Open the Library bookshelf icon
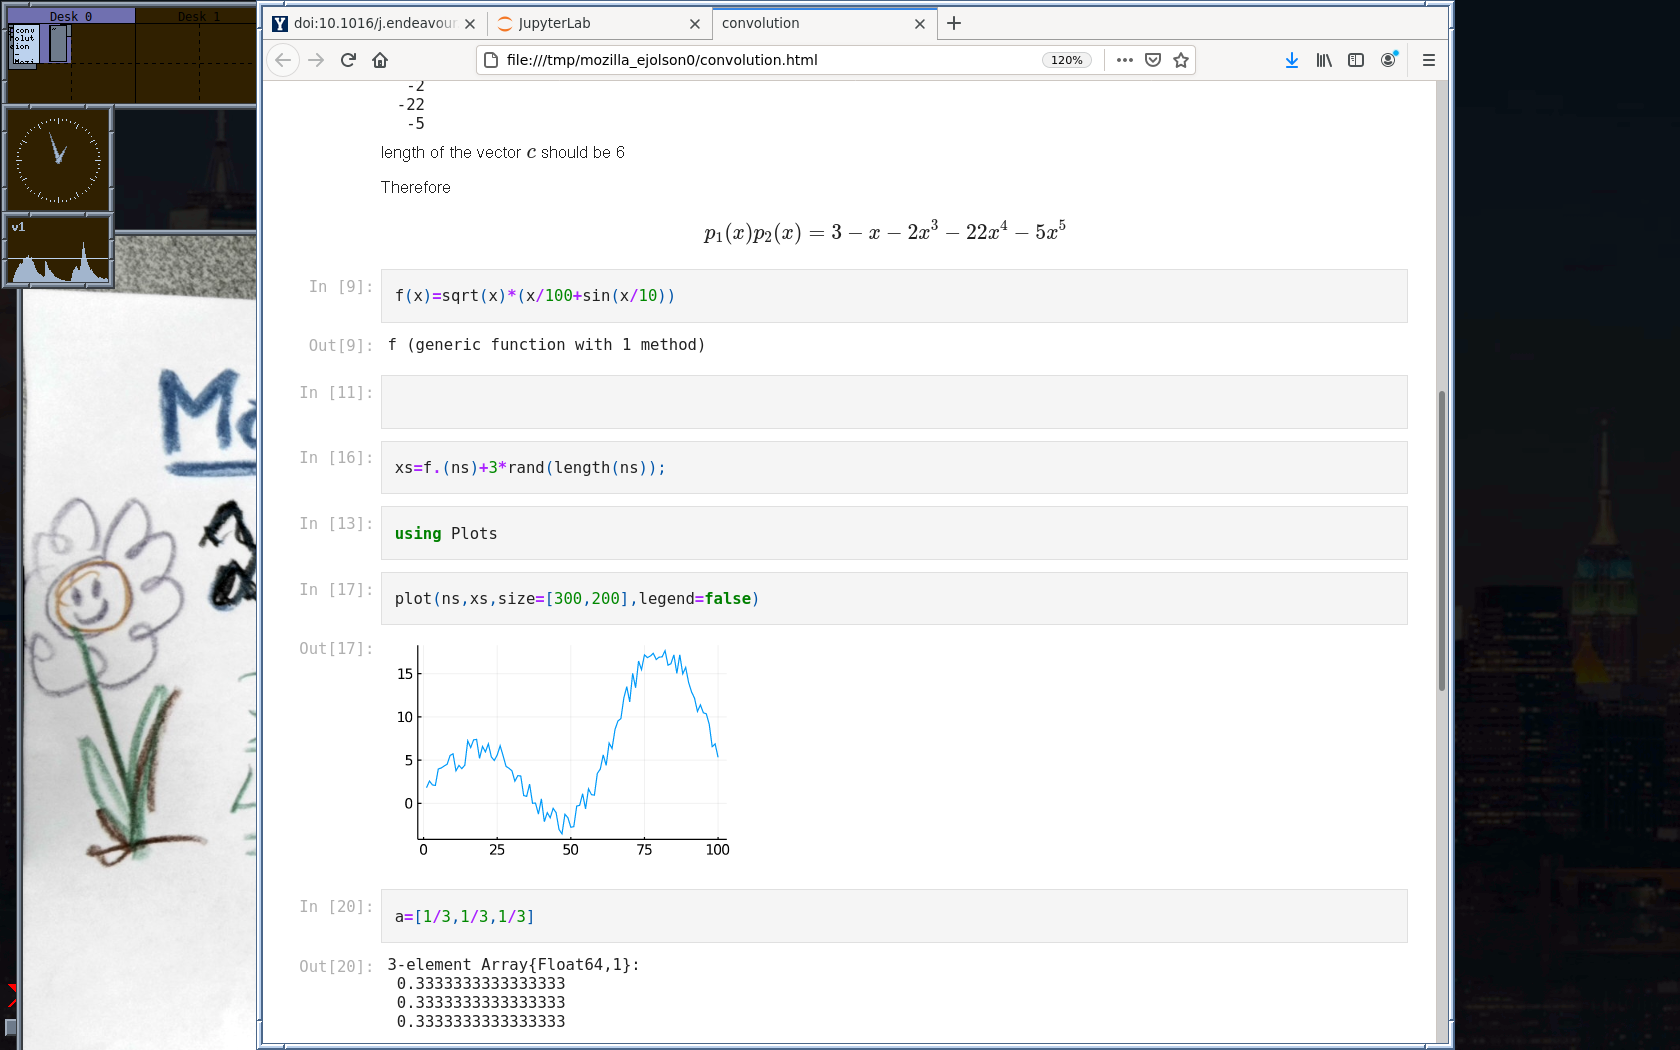This screenshot has height=1050, width=1680. pyautogui.click(x=1324, y=60)
